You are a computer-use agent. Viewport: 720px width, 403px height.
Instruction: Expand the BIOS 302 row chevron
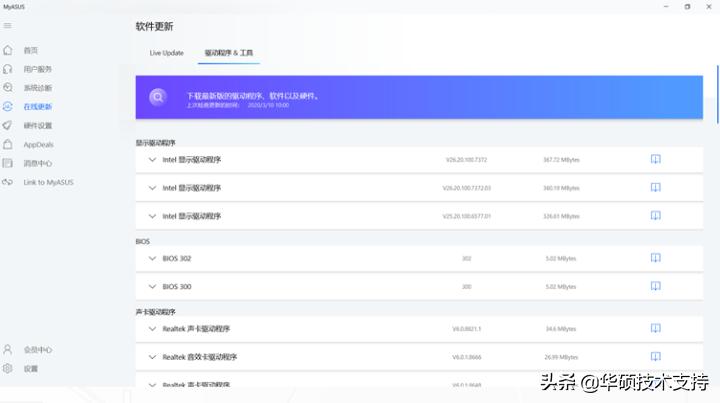(x=152, y=258)
